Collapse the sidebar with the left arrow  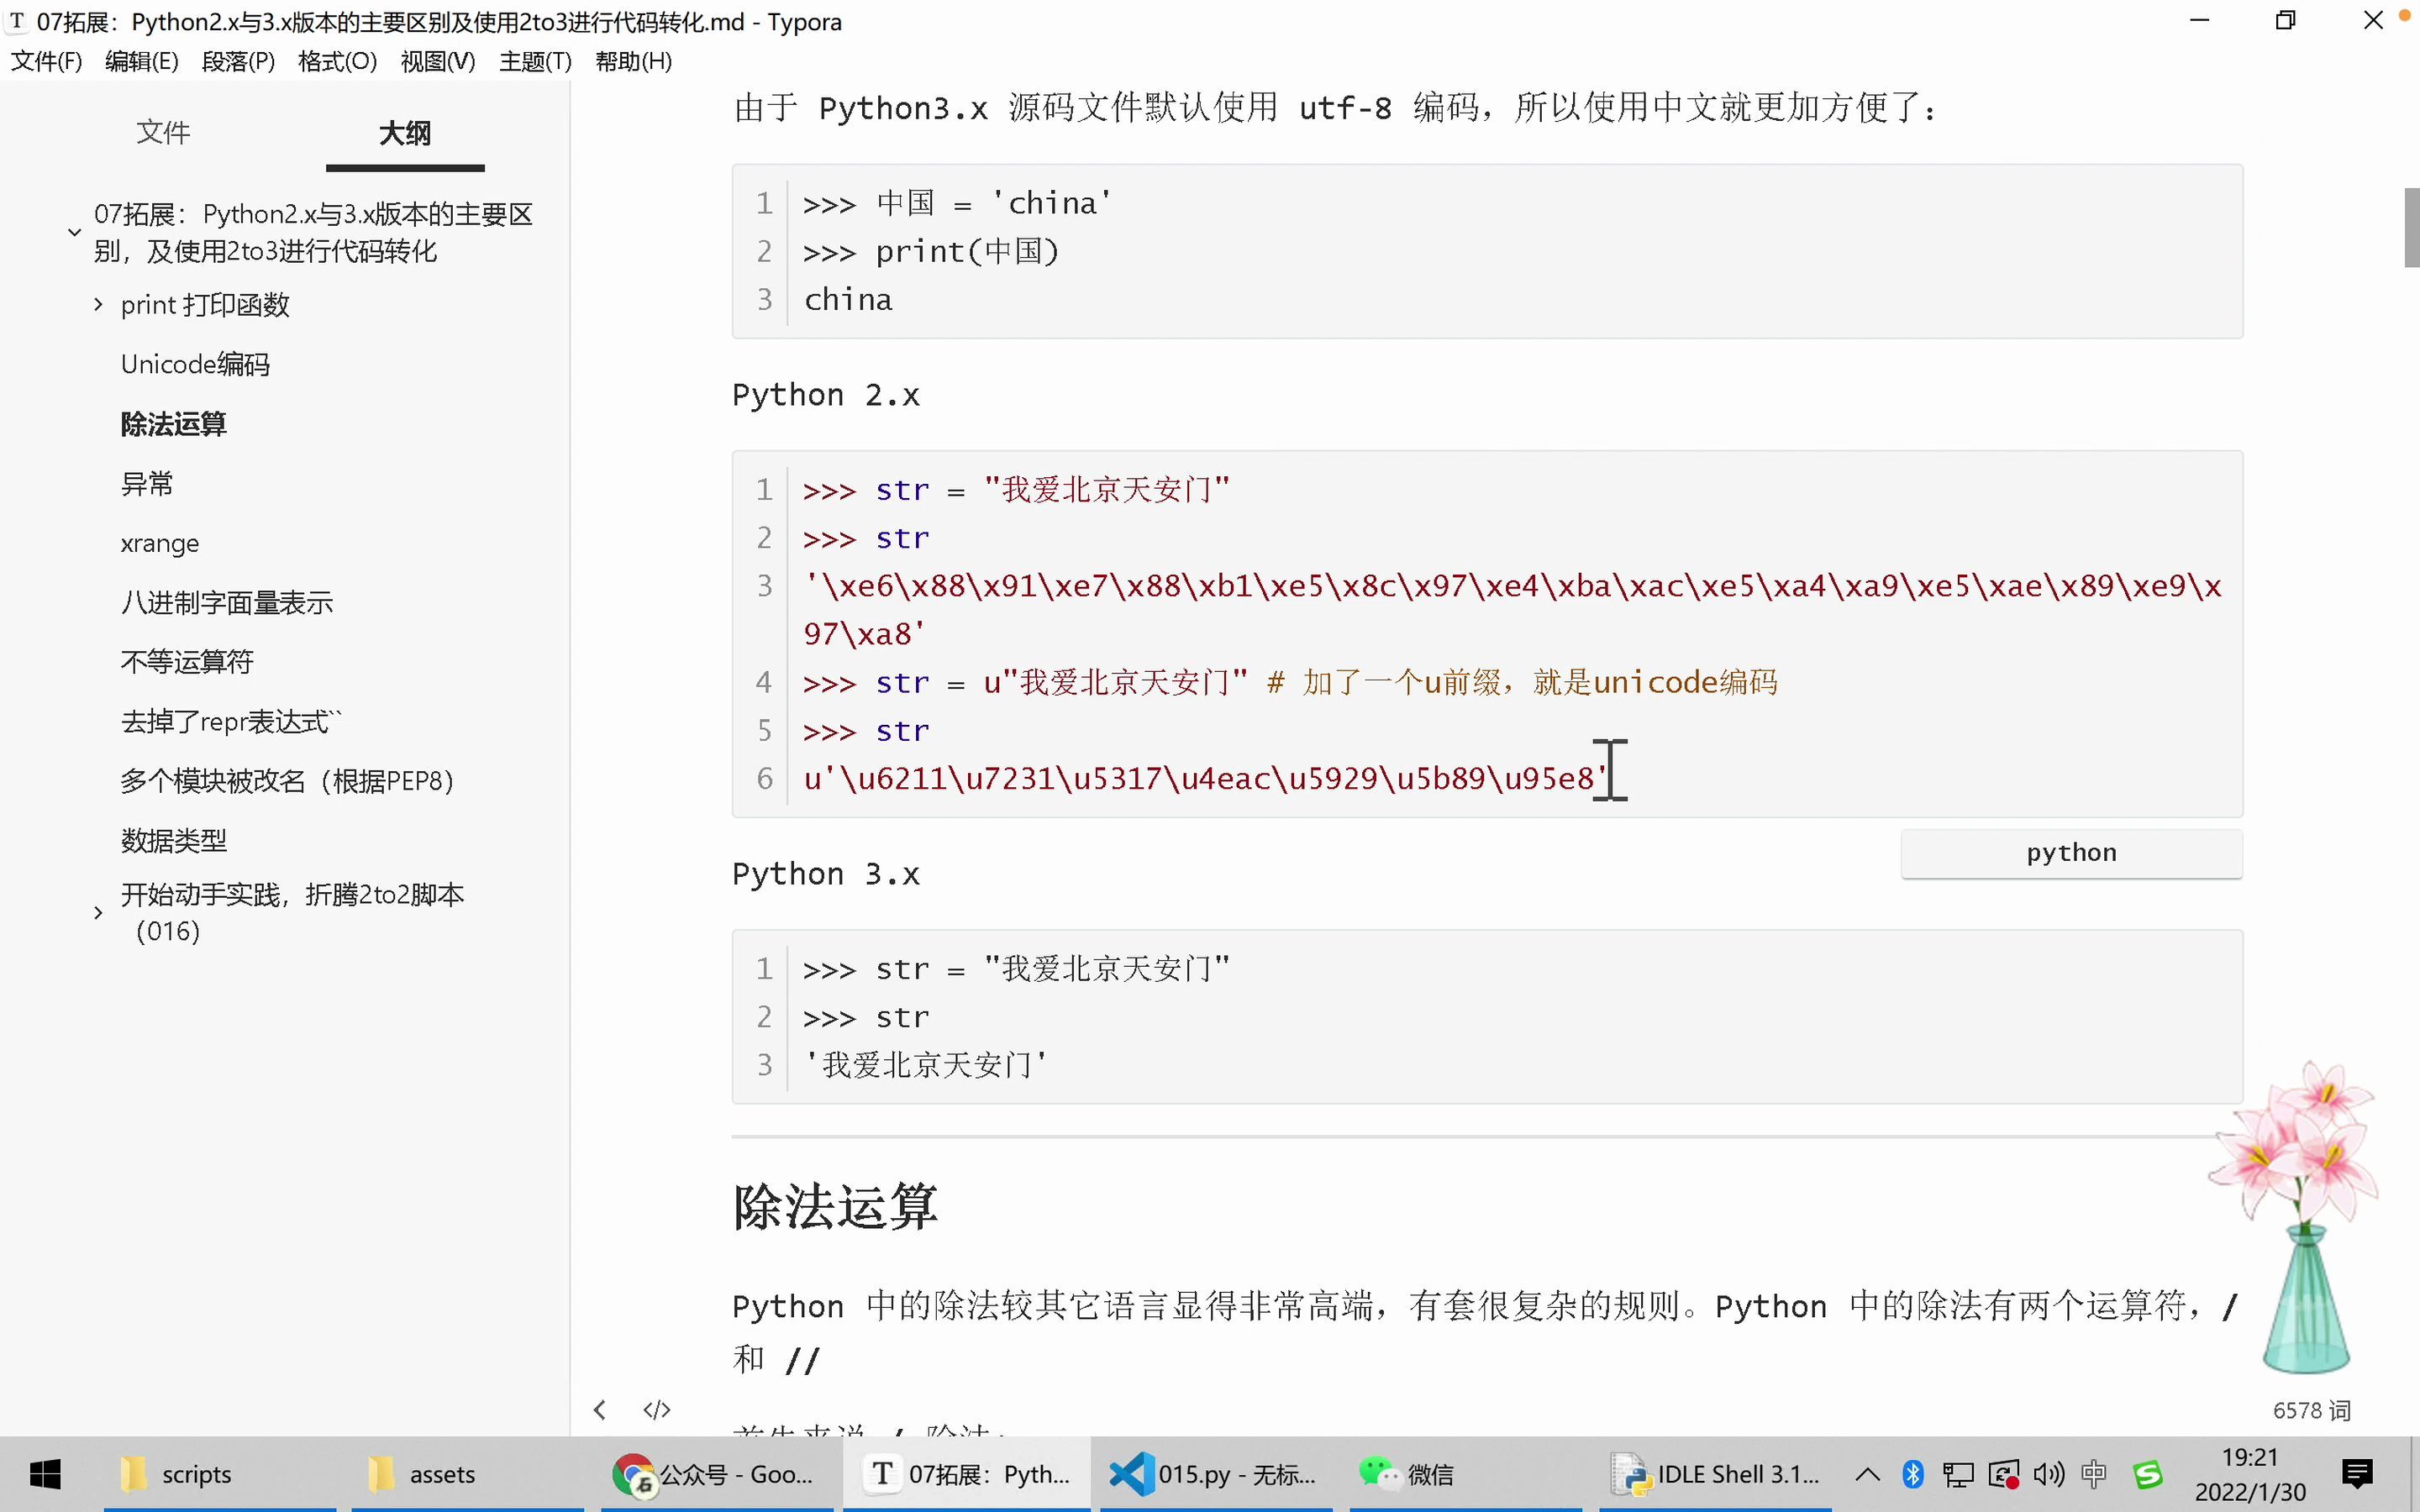(x=599, y=1410)
